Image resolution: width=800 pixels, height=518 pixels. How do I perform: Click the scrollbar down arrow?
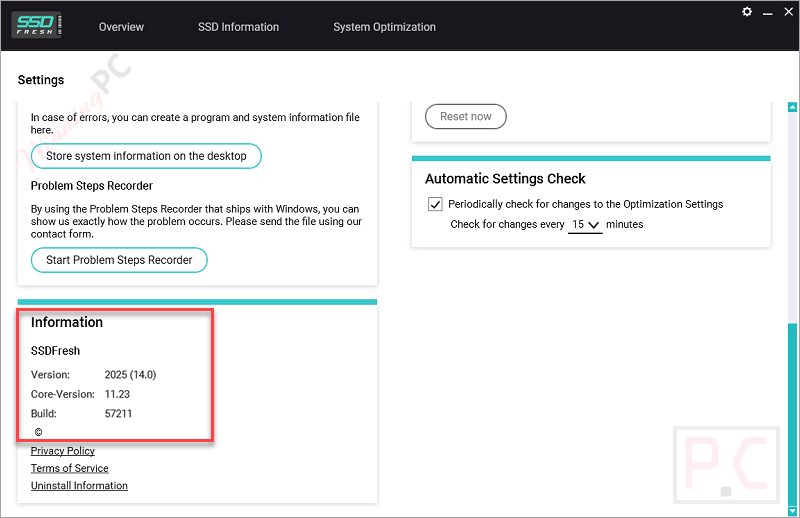point(792,511)
